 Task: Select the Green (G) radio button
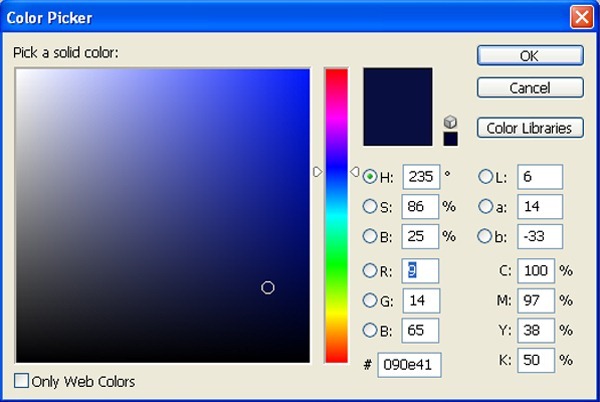[x=370, y=301]
